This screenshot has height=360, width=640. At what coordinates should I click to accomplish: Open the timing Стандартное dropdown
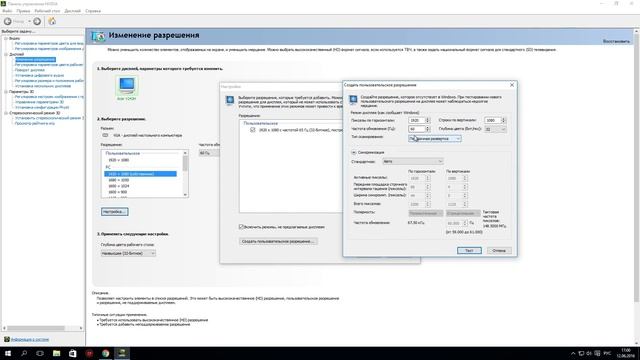coord(413,162)
